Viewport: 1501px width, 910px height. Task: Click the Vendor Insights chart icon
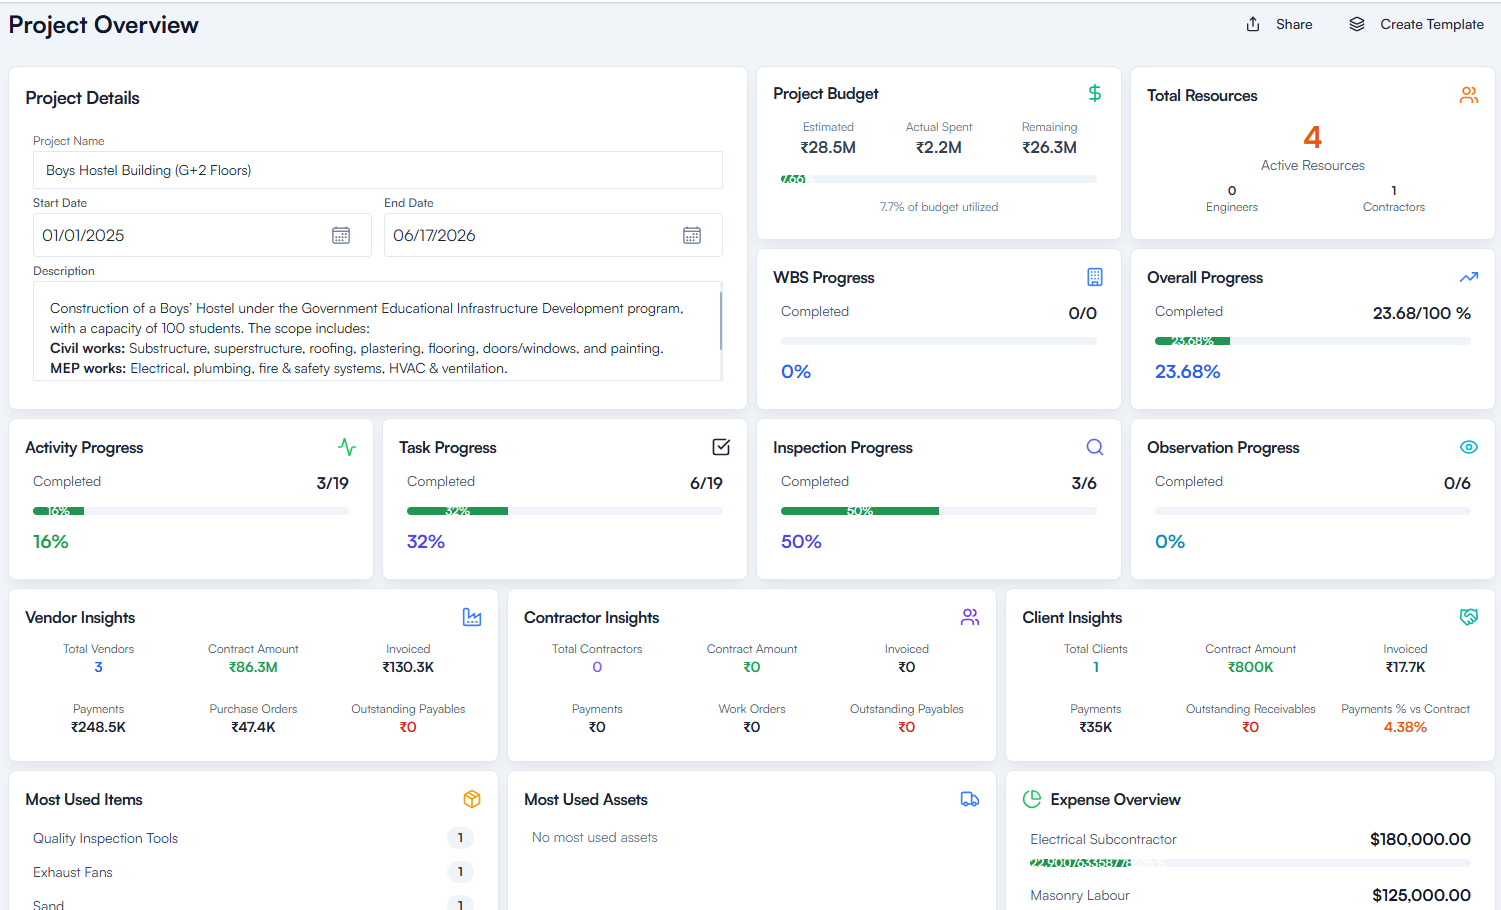coord(472,617)
